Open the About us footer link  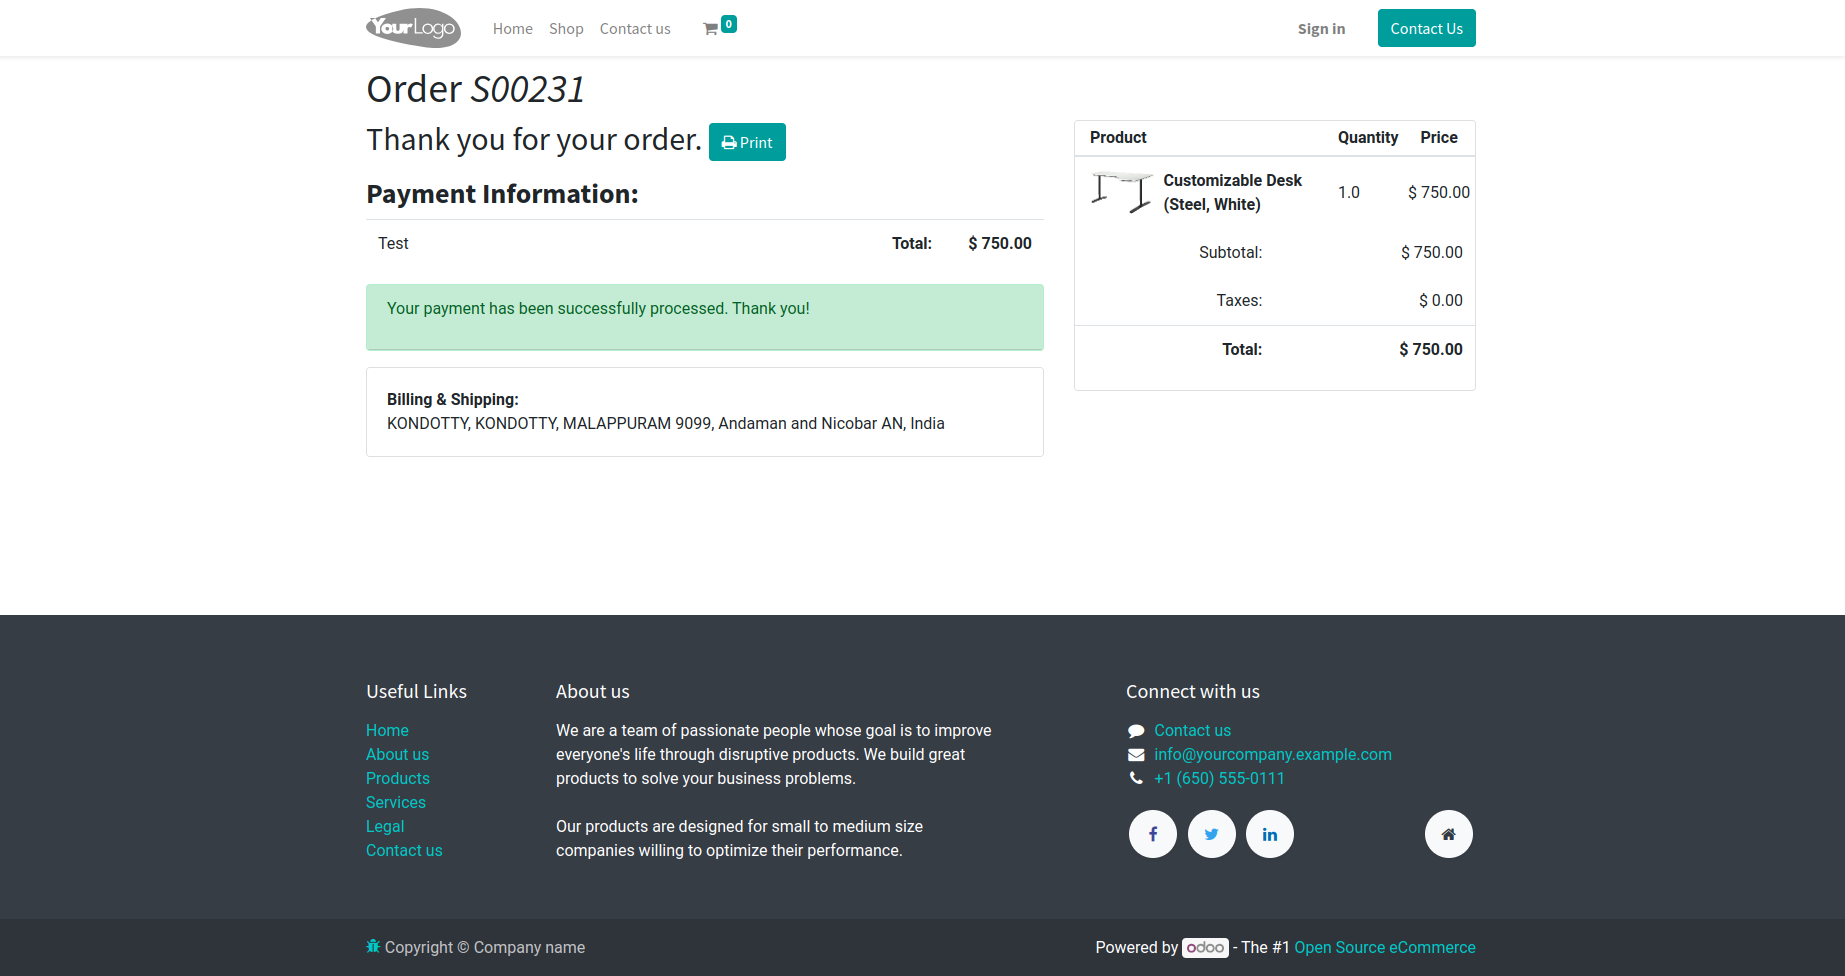397,754
